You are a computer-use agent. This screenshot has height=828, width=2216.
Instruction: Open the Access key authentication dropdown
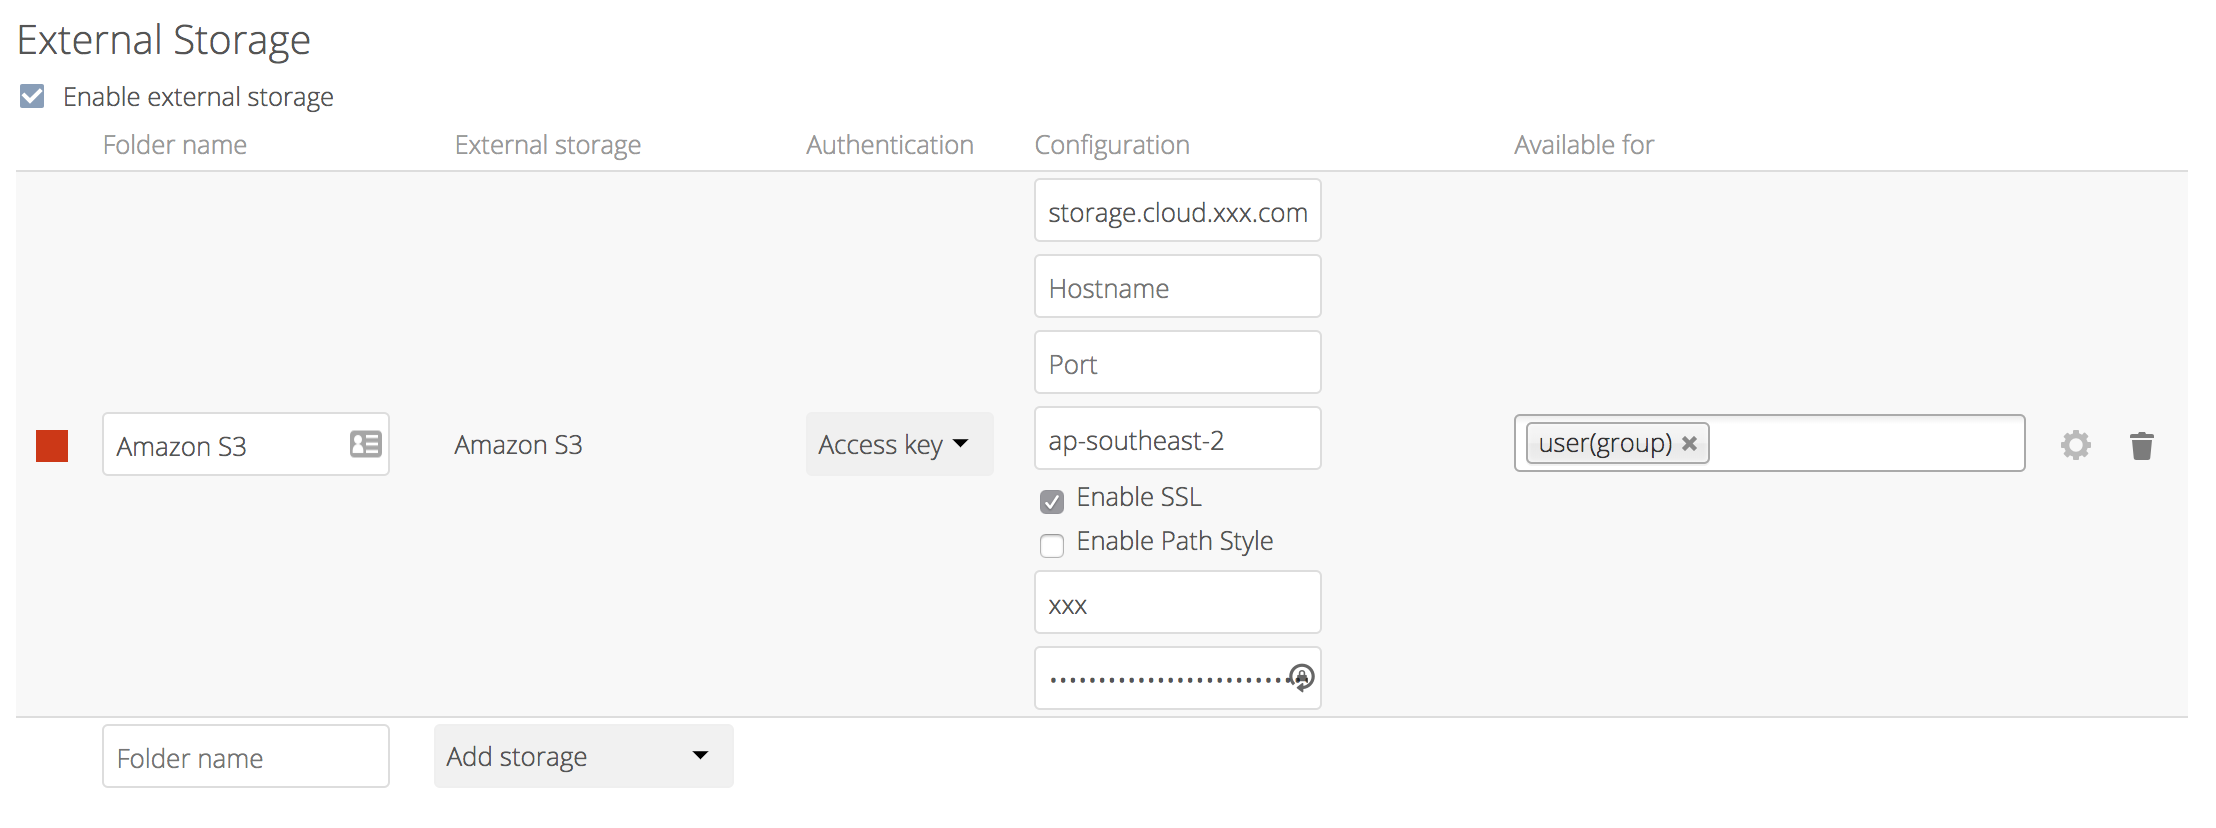(x=899, y=444)
